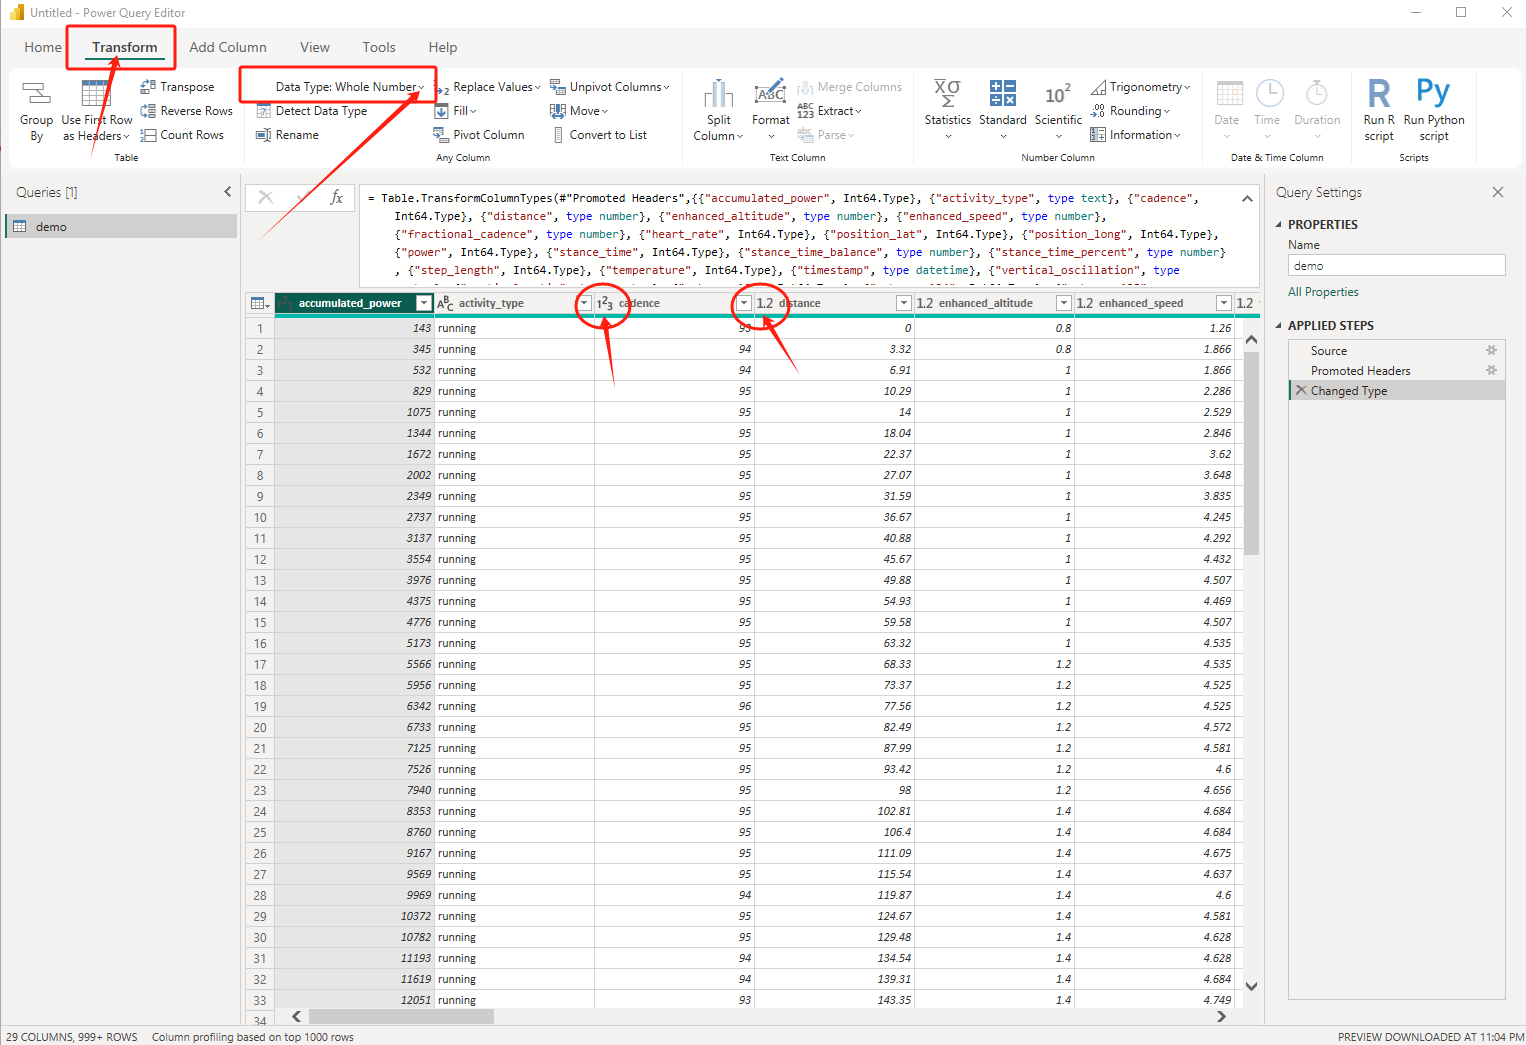1526x1045 pixels.
Task: Expand the formula bar
Action: (x=1248, y=198)
